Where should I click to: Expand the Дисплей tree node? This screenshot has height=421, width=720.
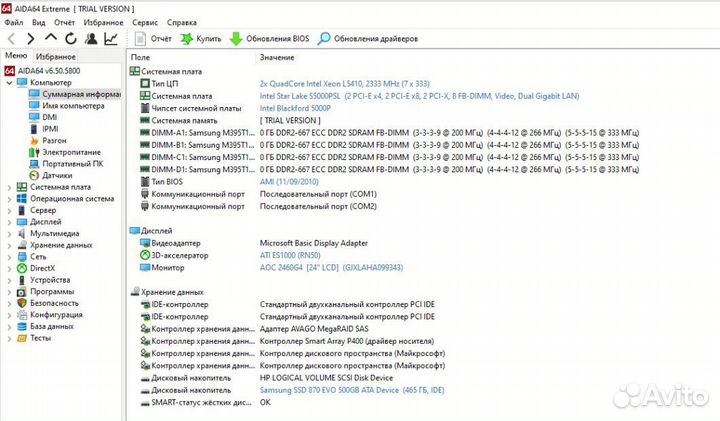[9, 222]
